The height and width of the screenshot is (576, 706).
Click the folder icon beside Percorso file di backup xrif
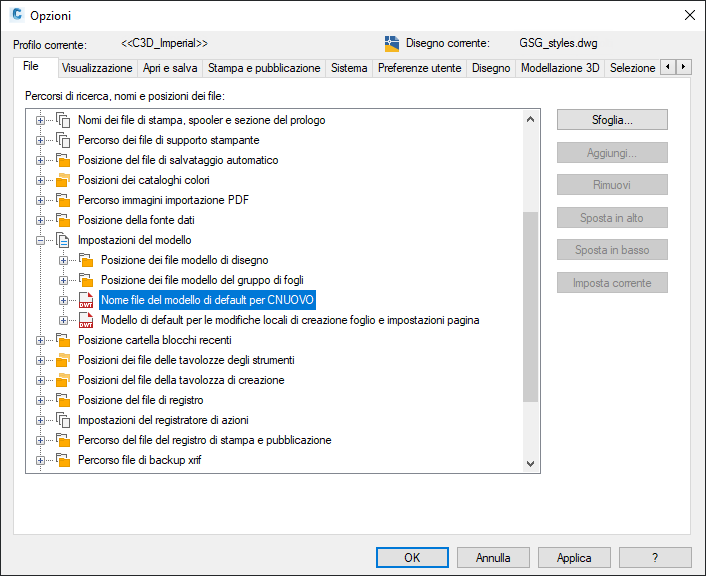(x=63, y=460)
